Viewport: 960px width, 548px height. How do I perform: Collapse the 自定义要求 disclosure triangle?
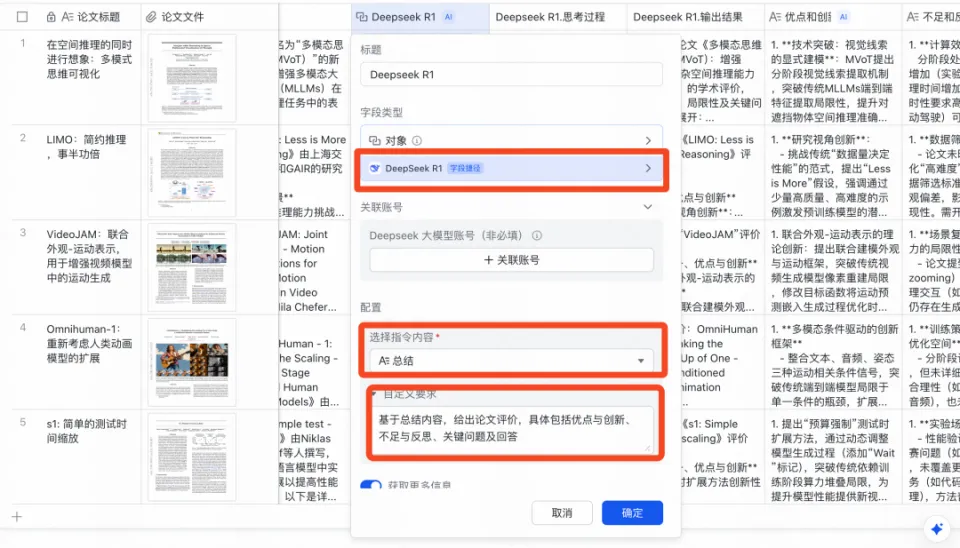374,394
